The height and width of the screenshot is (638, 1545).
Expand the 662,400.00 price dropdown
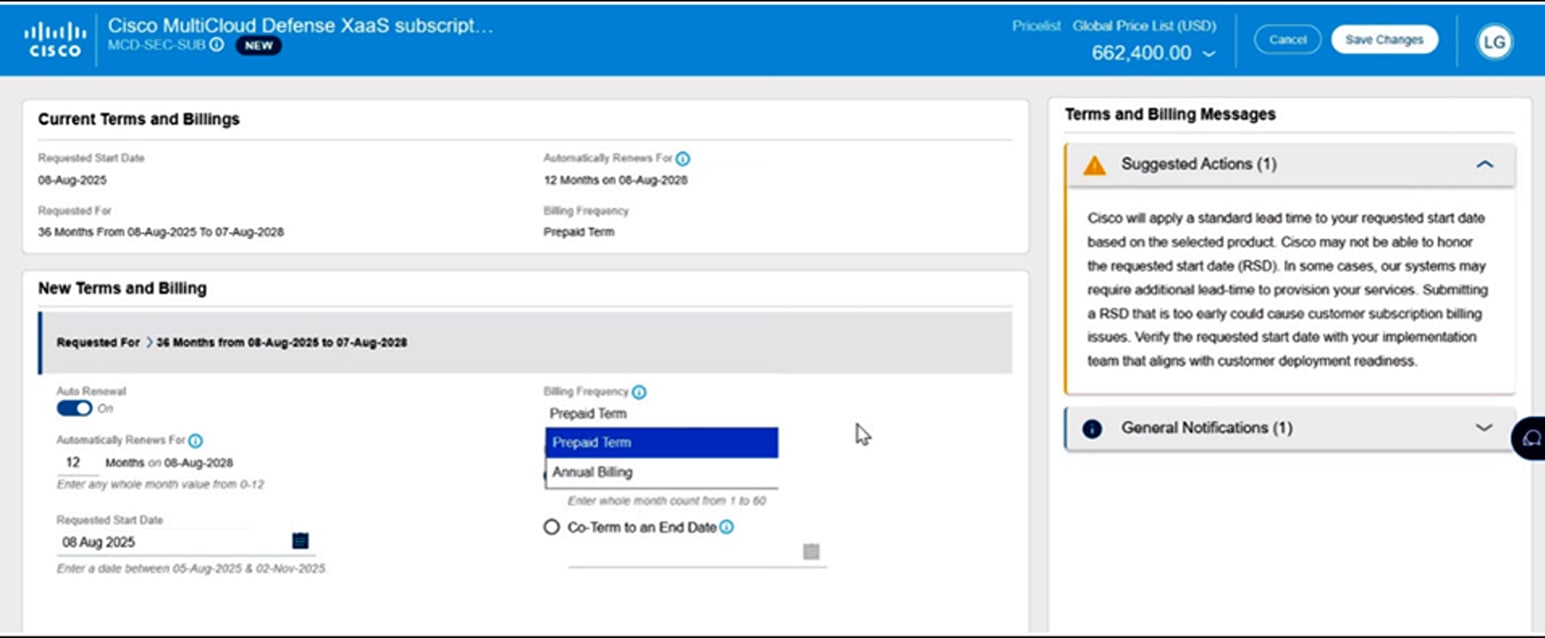click(x=1209, y=54)
